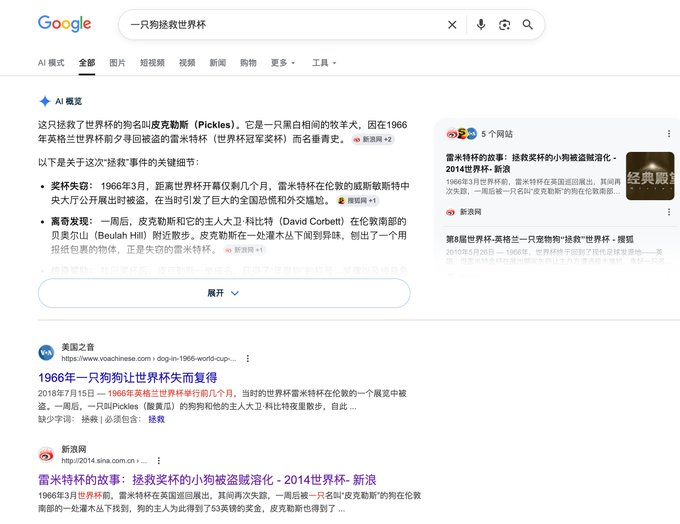The image size is (680, 524).
Task: Click voachinese.com URL breadcrumb
Action: tap(149, 358)
